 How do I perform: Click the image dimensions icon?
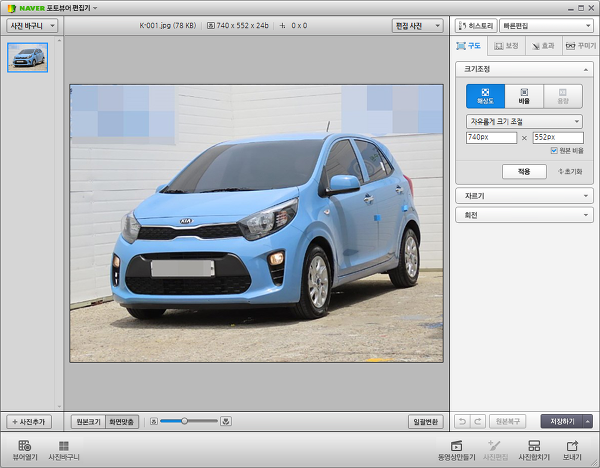click(210, 26)
